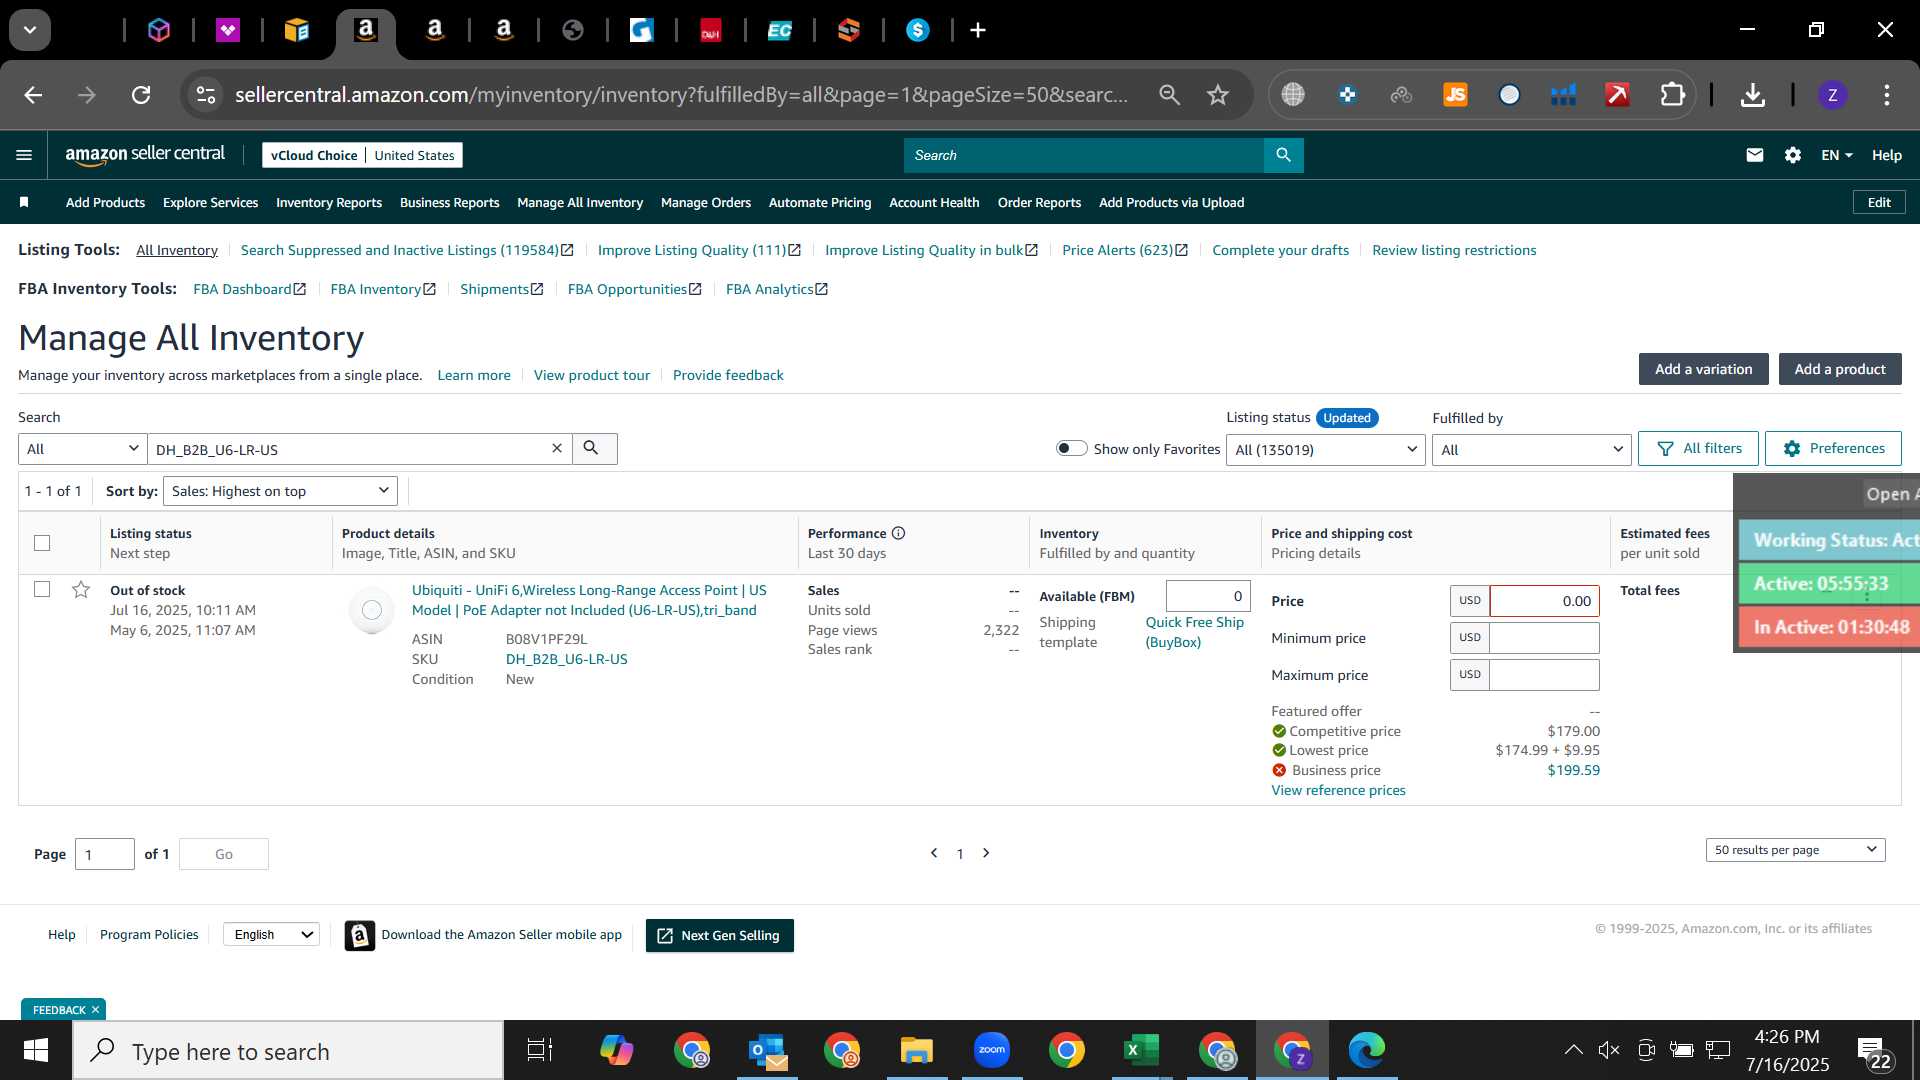Open the FBA Dashboard link

249,289
